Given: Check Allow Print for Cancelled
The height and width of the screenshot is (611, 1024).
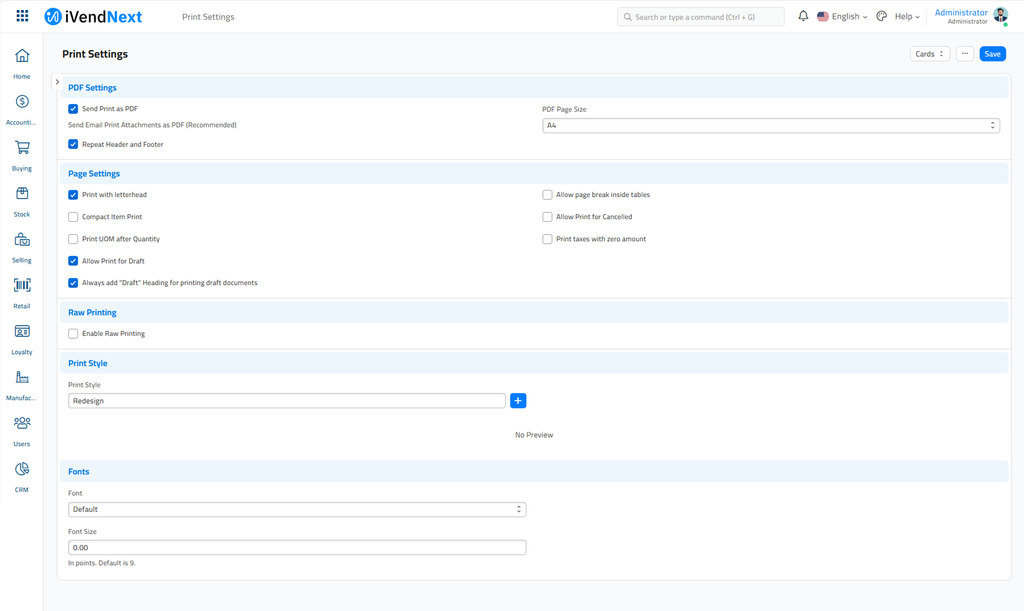Looking at the screenshot, I should point(547,216).
